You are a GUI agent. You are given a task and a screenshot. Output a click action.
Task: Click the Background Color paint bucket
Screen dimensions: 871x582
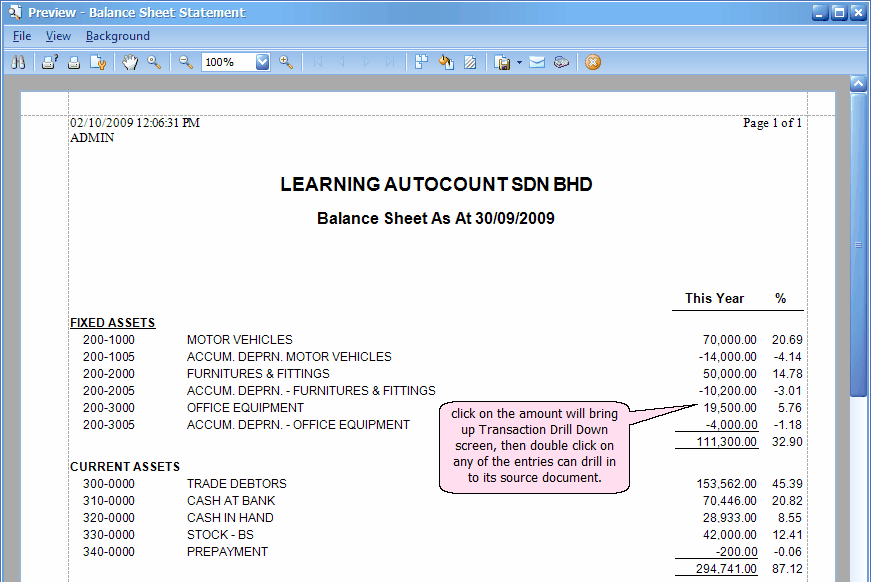[446, 62]
